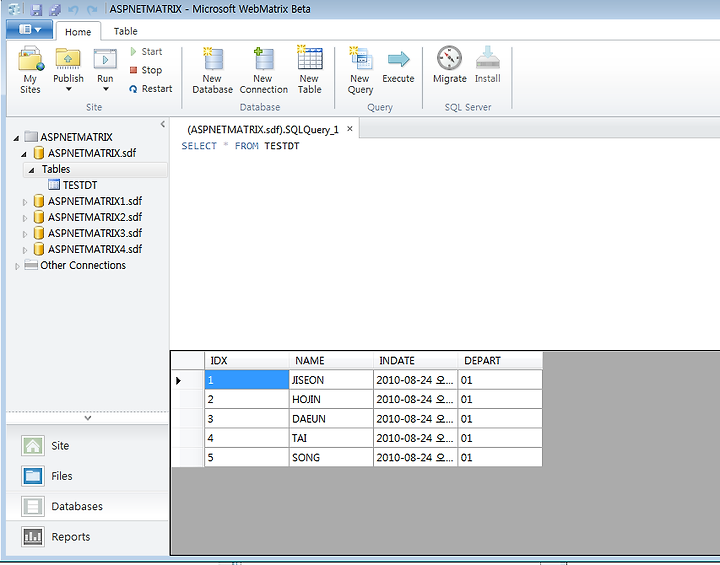The width and height of the screenshot is (720, 565).
Task: Click the Undo arrow in title bar
Action: click(x=73, y=9)
